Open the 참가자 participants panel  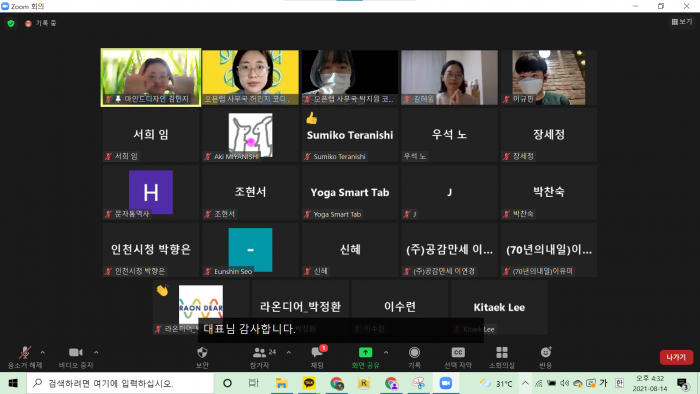(x=260, y=357)
